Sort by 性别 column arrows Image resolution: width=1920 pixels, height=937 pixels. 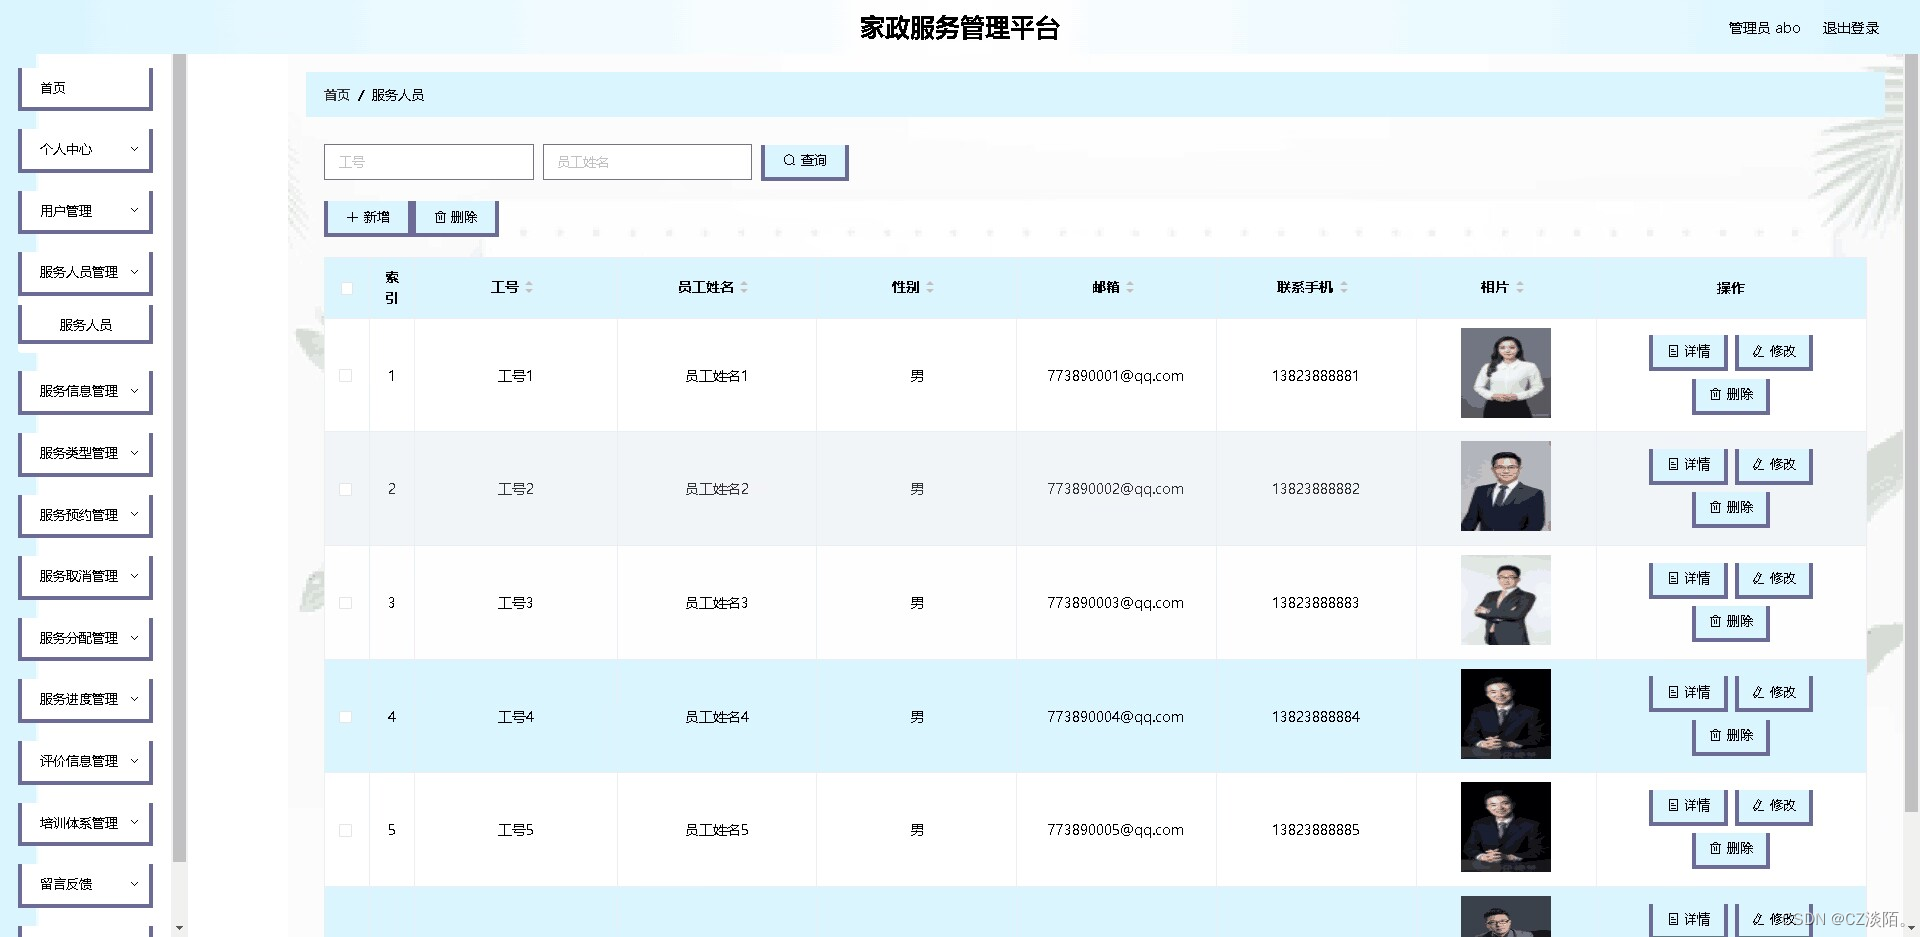[x=930, y=287]
